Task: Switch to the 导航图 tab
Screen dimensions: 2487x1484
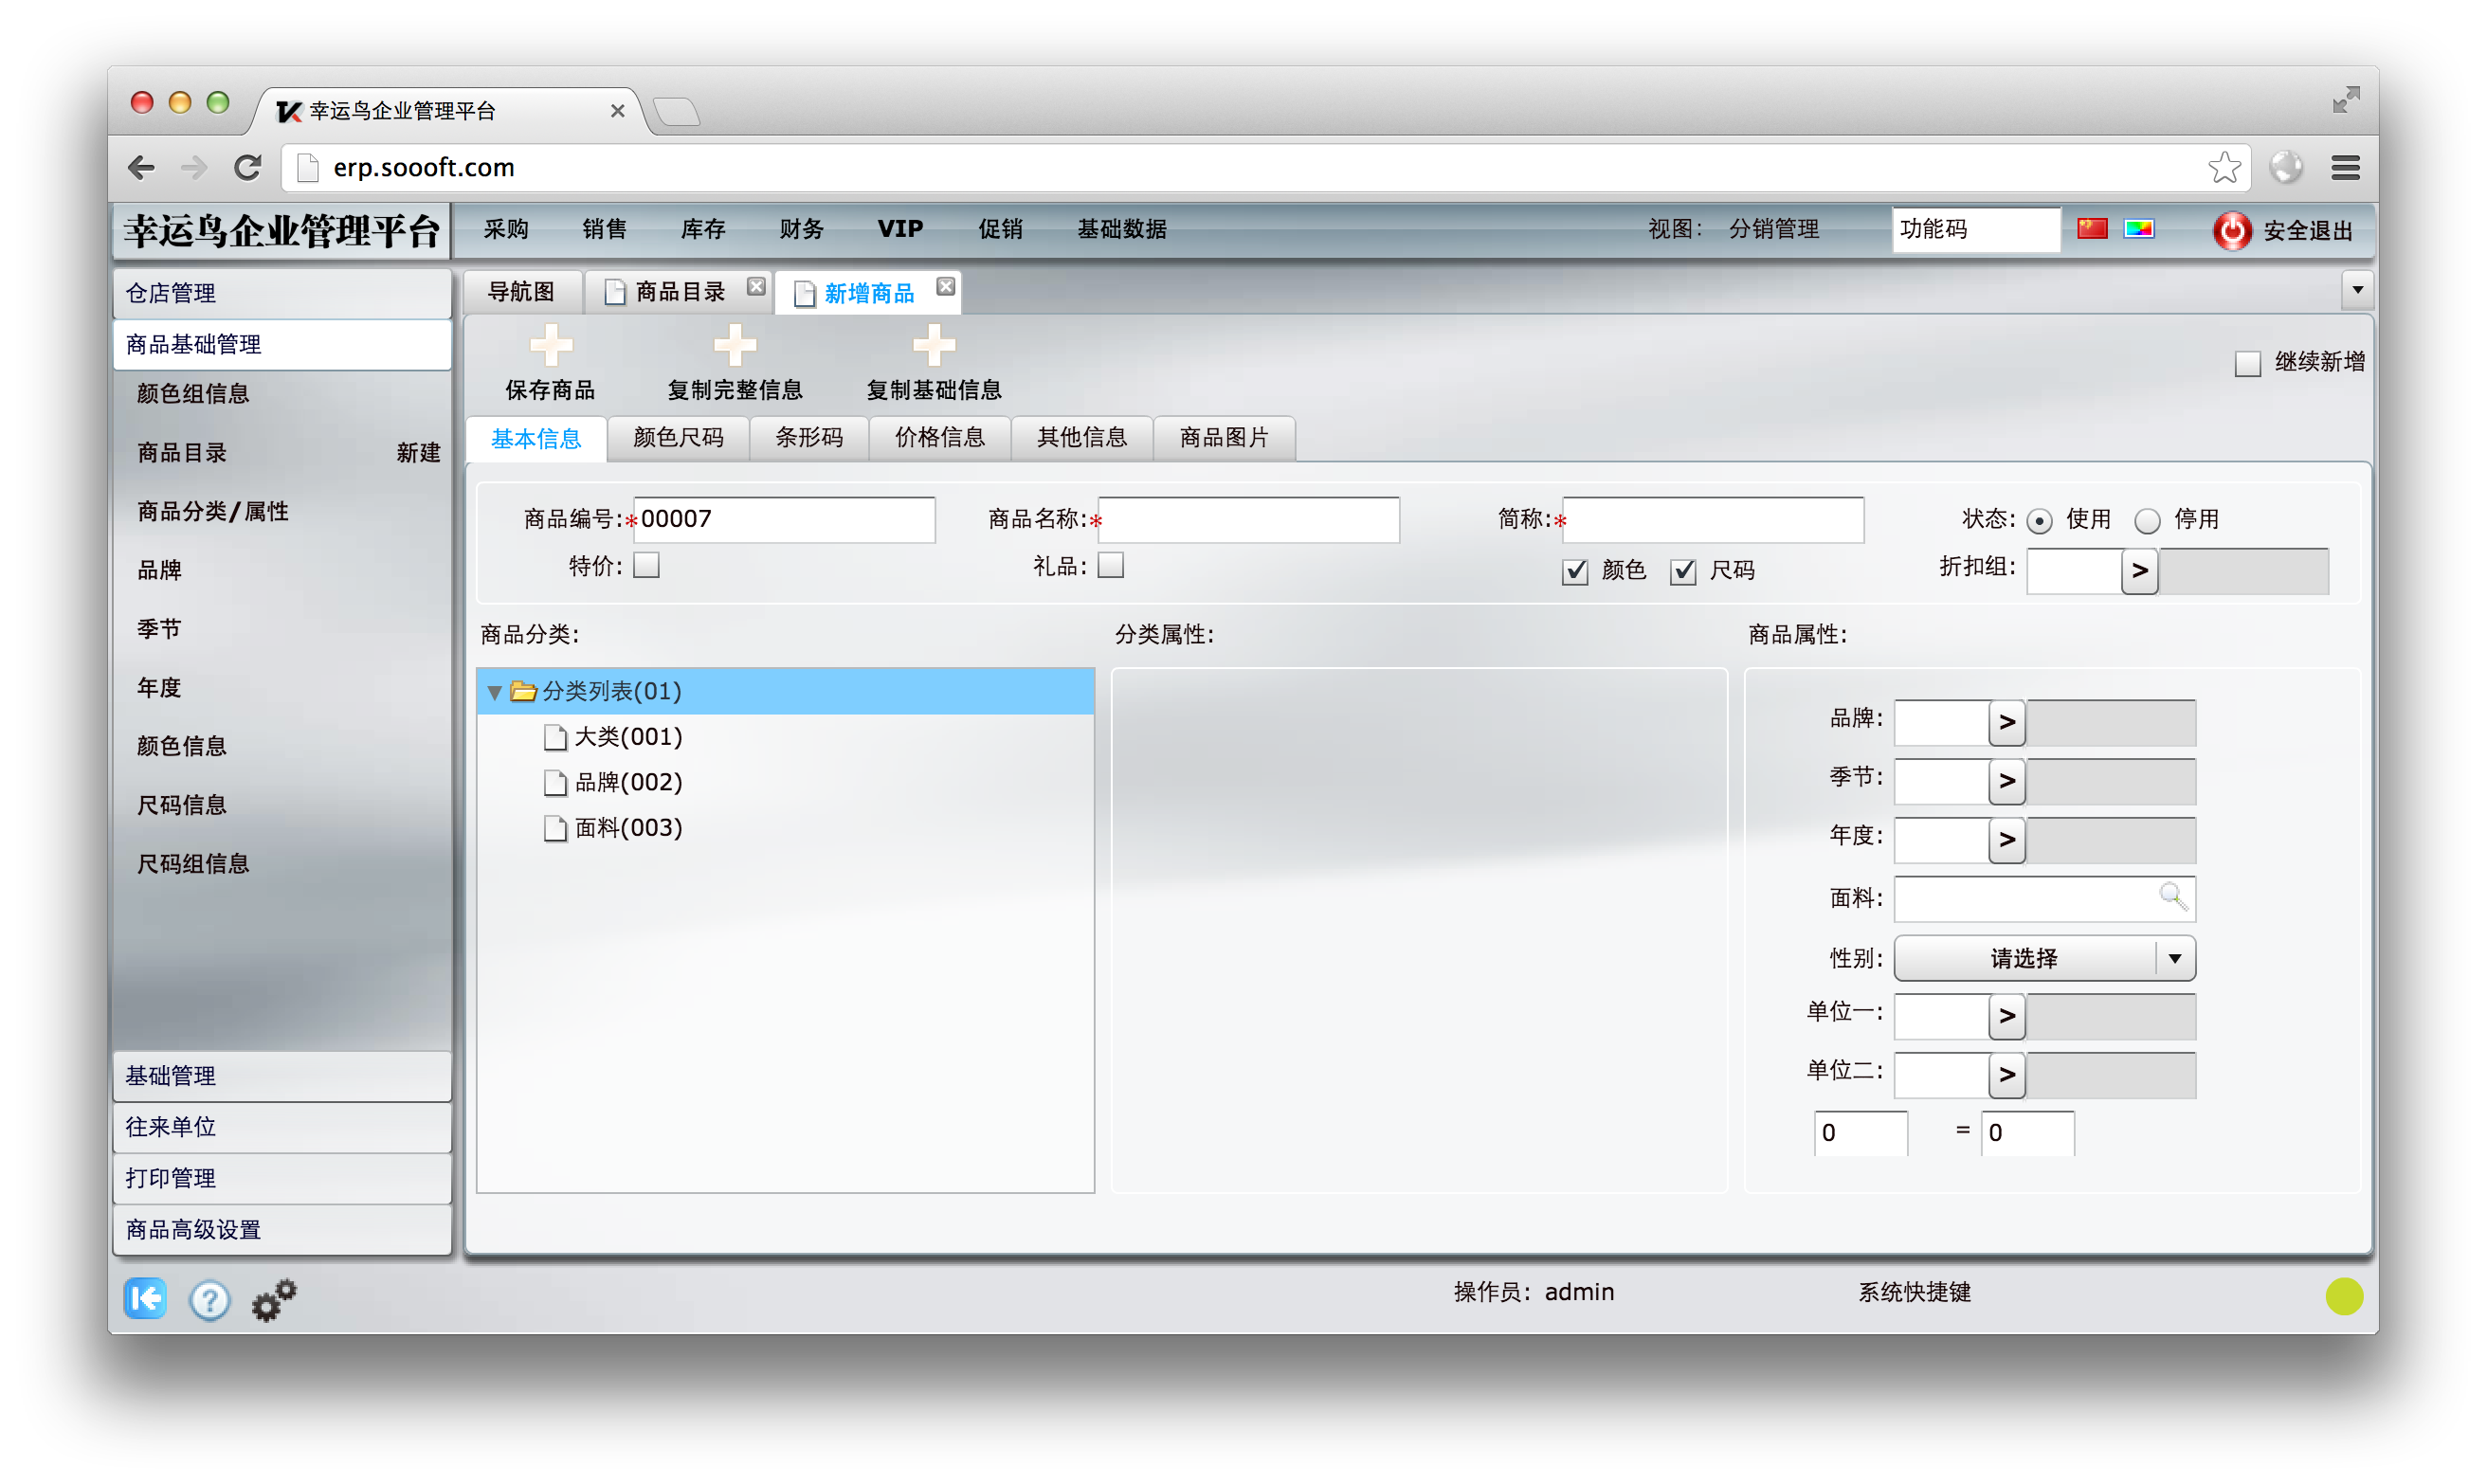Action: [x=521, y=291]
